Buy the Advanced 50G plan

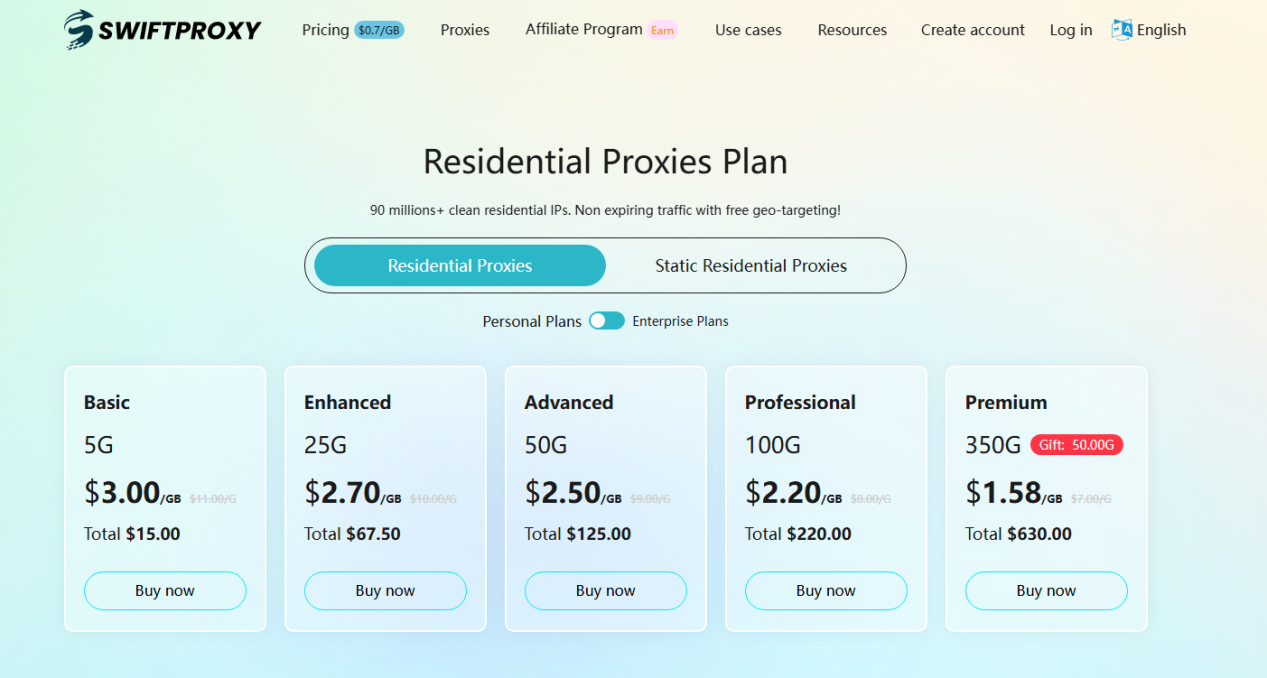605,591
